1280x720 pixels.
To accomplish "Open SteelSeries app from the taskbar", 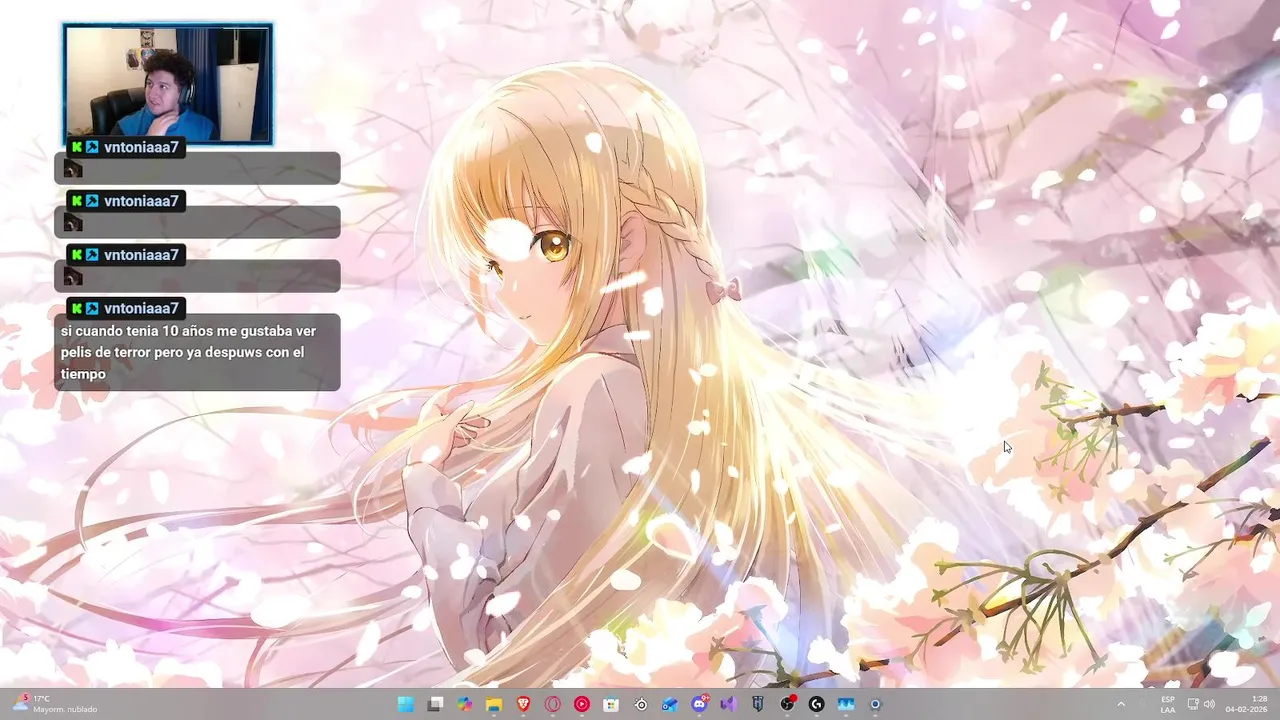I will tap(640, 704).
